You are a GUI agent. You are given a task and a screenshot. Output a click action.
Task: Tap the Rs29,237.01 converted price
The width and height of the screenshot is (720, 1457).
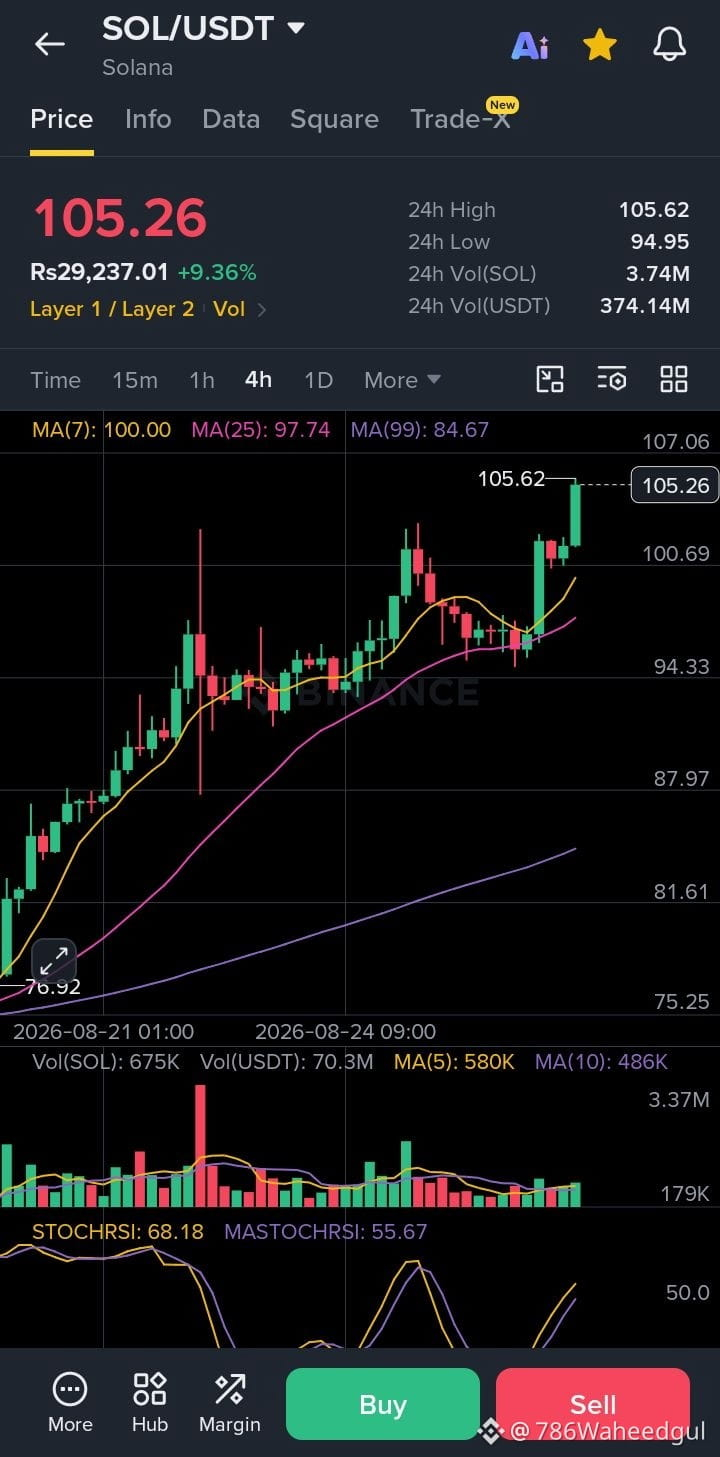(99, 272)
